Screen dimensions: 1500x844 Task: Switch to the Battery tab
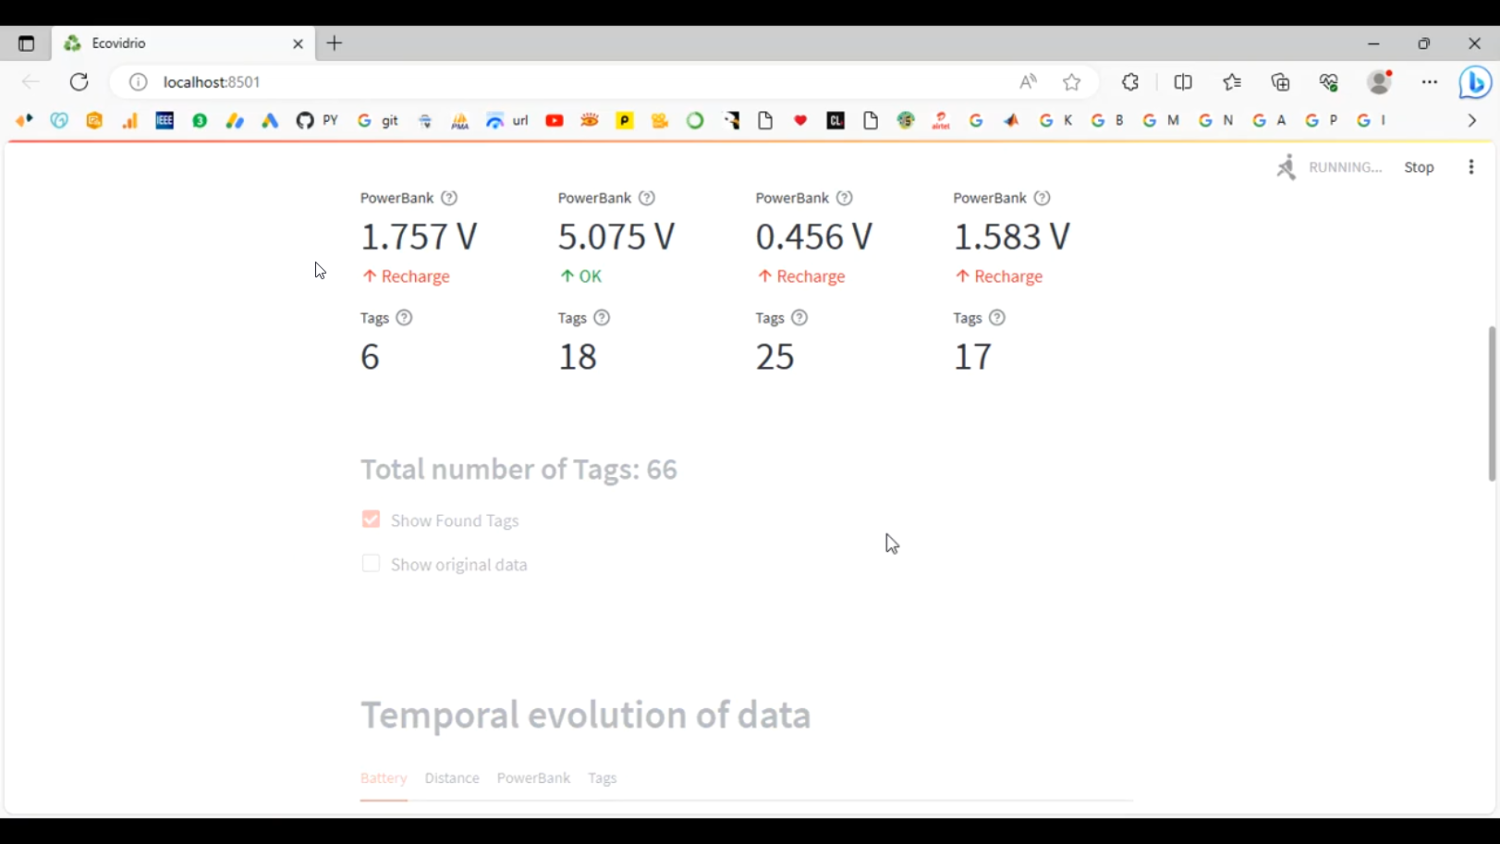(384, 778)
